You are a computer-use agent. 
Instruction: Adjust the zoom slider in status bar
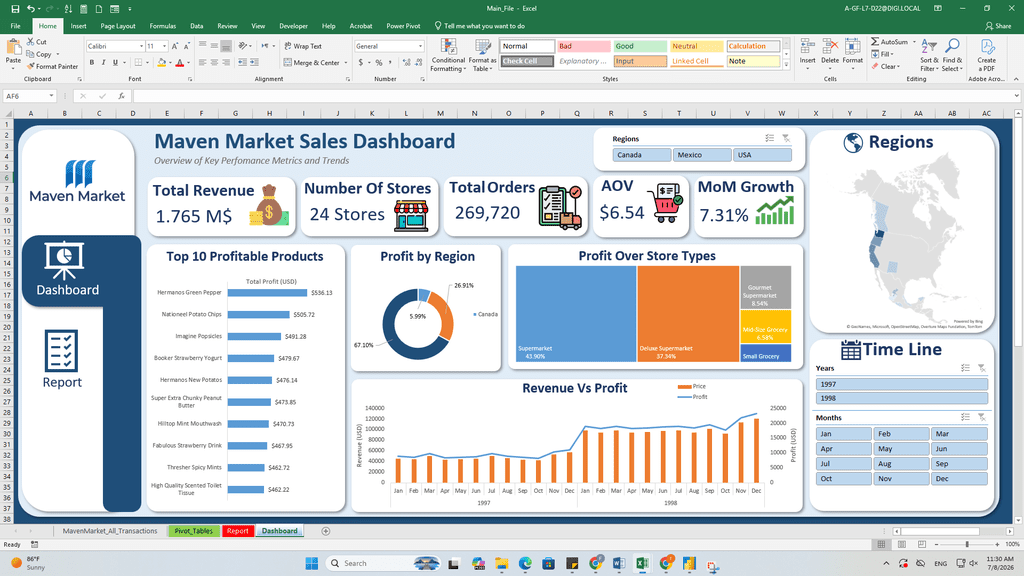point(967,544)
